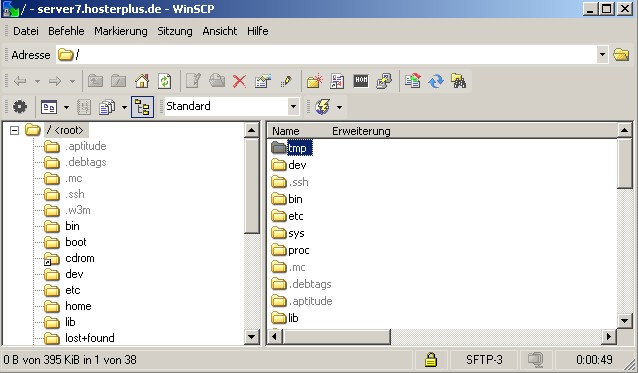Select the home folder in tree
Image resolution: width=638 pixels, height=373 pixels.
click(x=78, y=306)
